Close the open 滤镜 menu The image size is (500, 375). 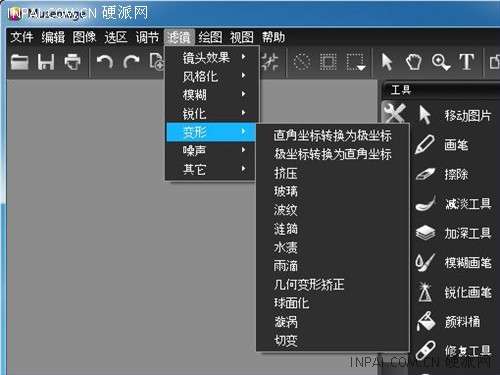(179, 37)
